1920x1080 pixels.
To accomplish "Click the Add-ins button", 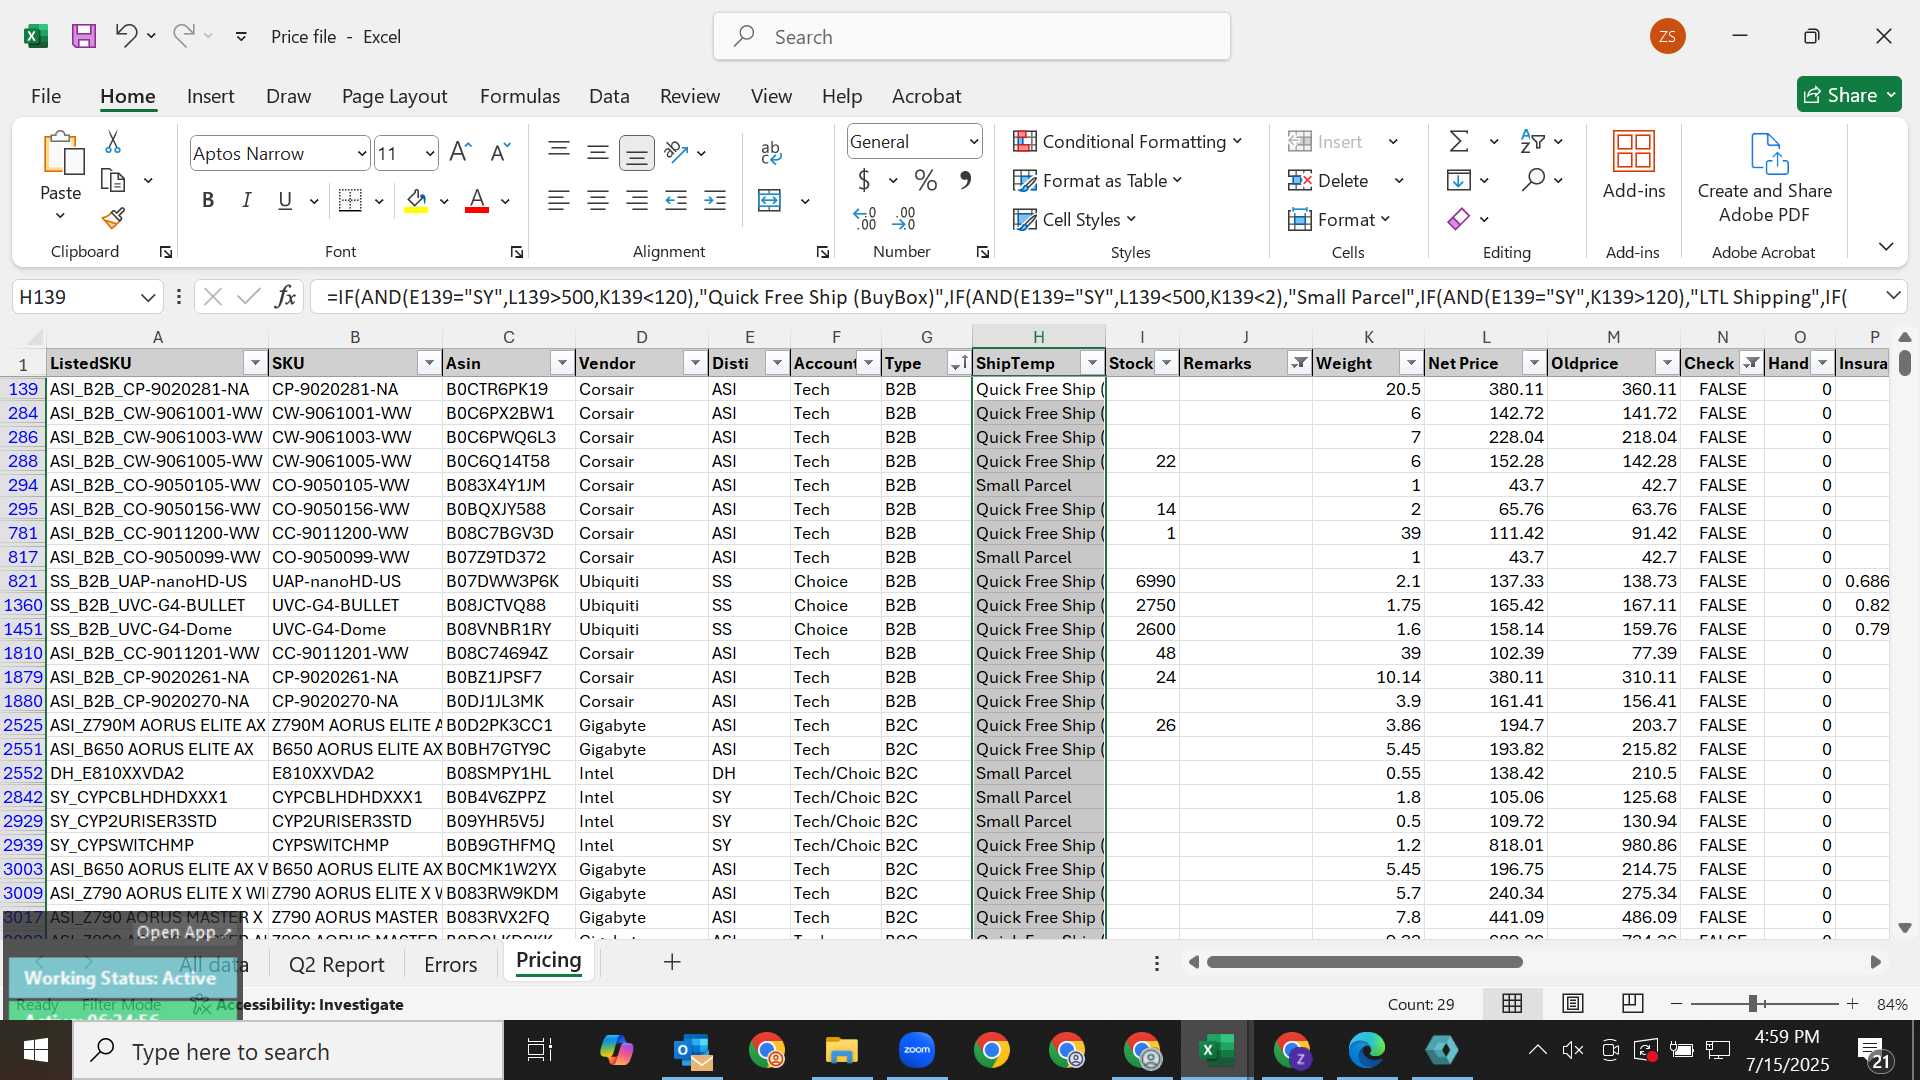I will pyautogui.click(x=1634, y=166).
